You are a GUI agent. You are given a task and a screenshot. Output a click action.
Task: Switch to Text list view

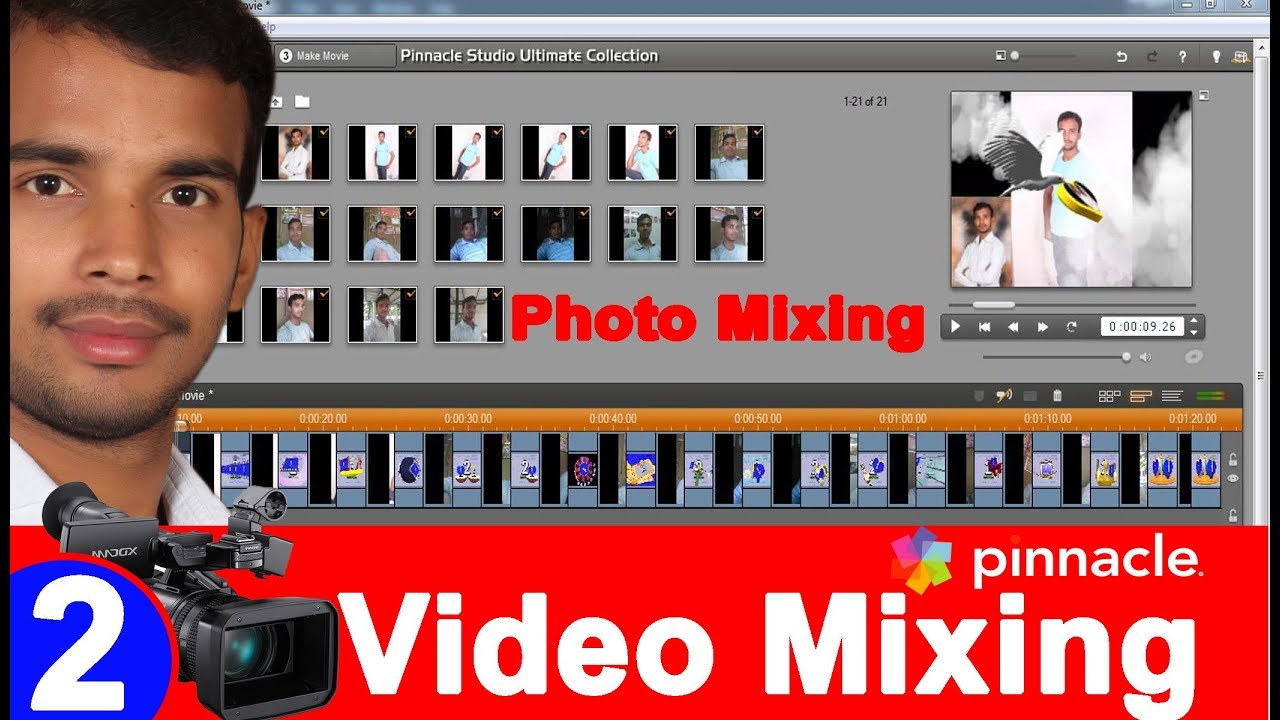(x=1172, y=396)
